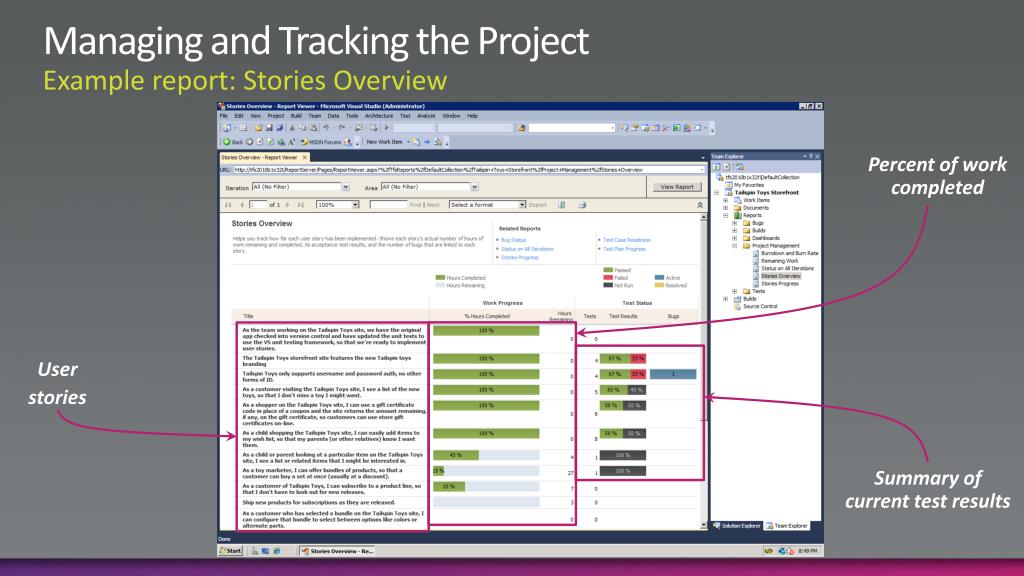This screenshot has width=1024, height=576.
Task: Click the report Print icon
Action: pyautogui.click(x=582, y=205)
